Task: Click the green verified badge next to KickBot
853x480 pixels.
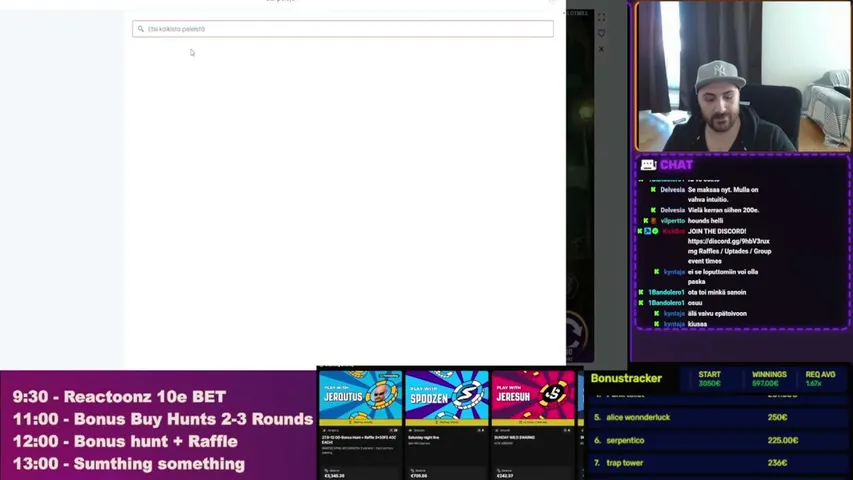Action: click(655, 231)
